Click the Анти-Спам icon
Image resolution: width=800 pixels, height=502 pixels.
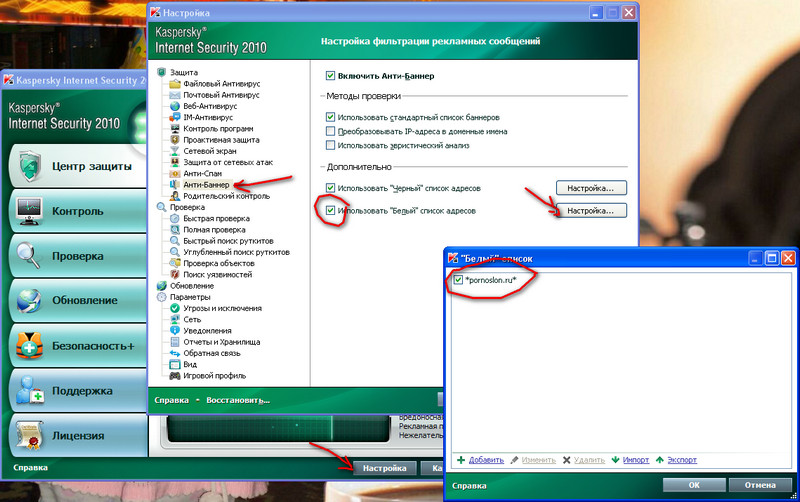[x=175, y=173]
